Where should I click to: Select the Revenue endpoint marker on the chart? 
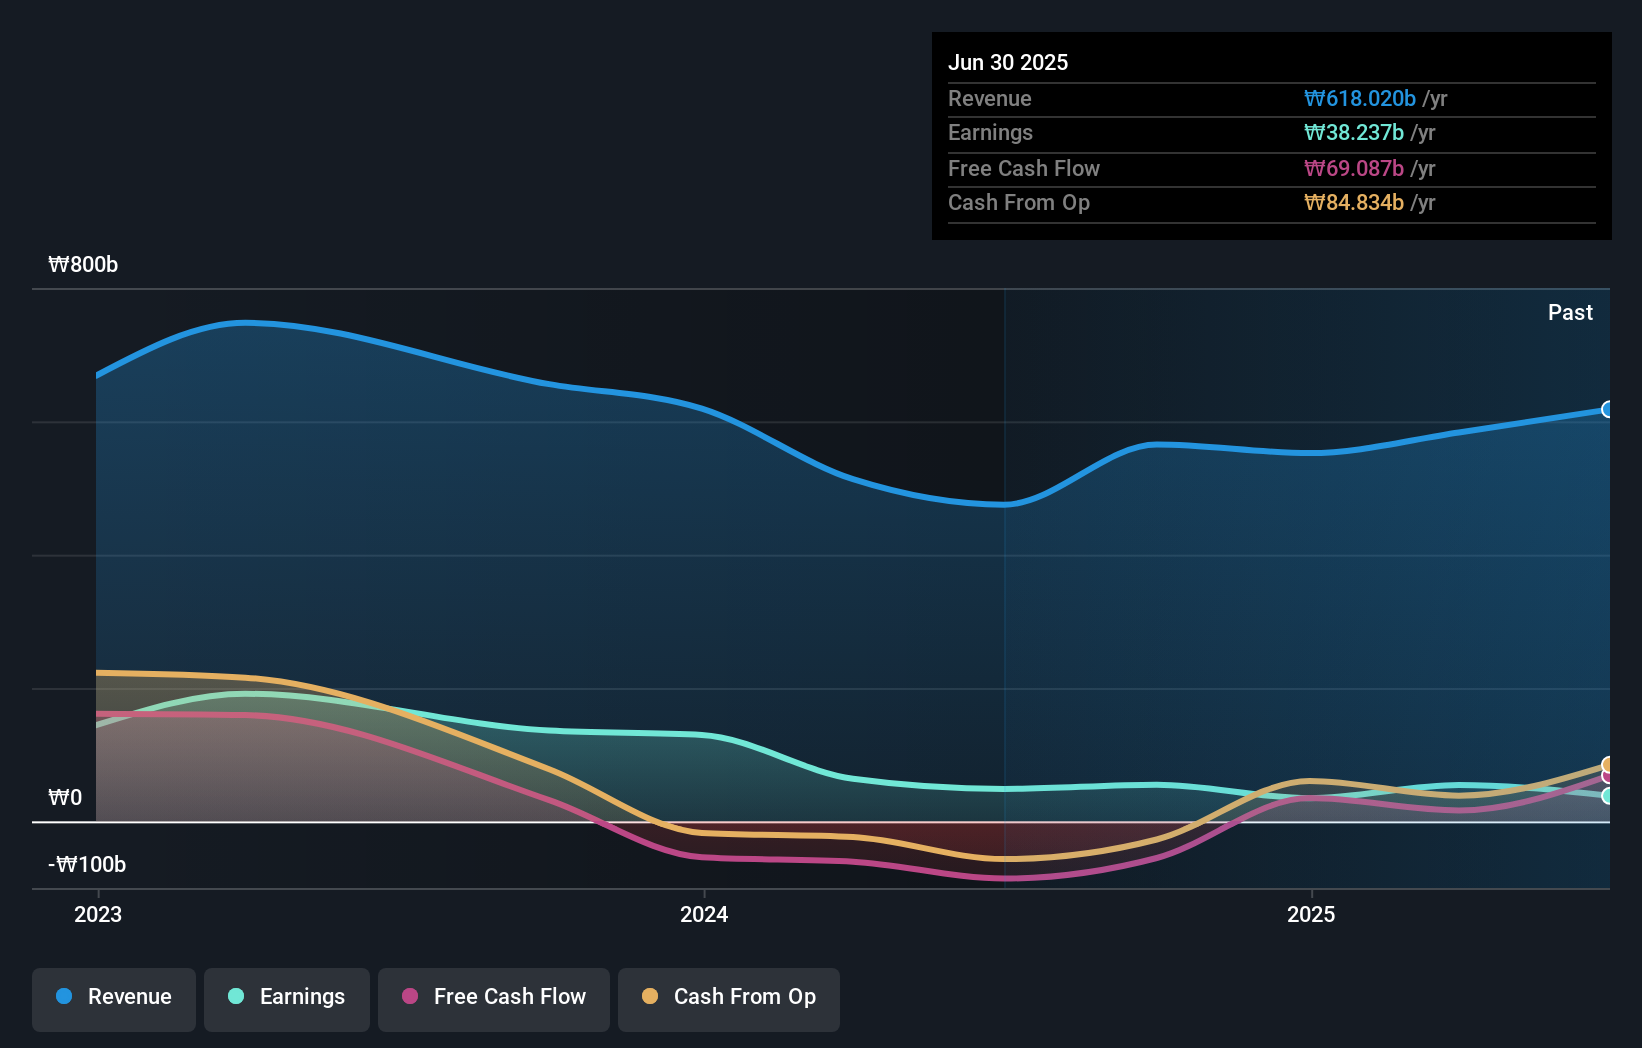coord(1607,409)
